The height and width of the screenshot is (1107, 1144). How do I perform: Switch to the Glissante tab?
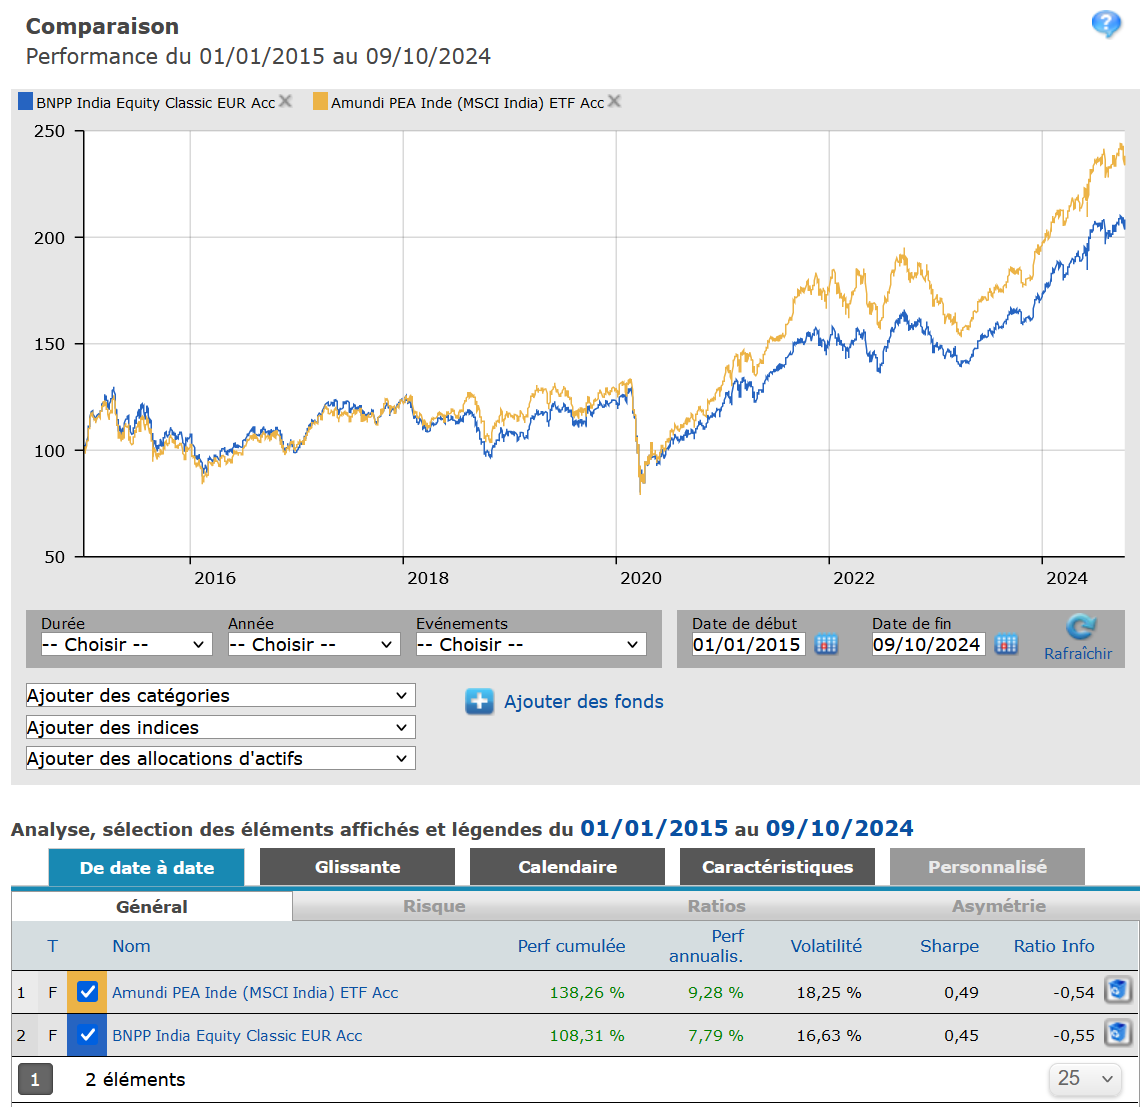pos(358,867)
